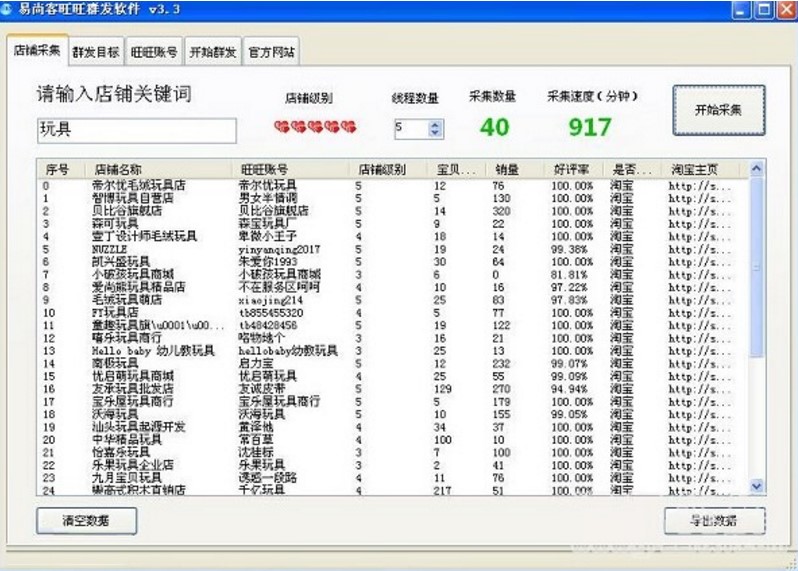798x571 pixels.
Task: Increase thread count with the spinner up arrow
Action: click(x=435, y=124)
